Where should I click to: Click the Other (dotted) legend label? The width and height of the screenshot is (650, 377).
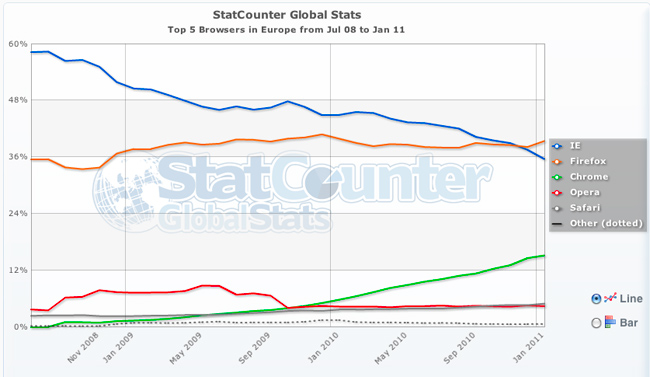click(606, 223)
